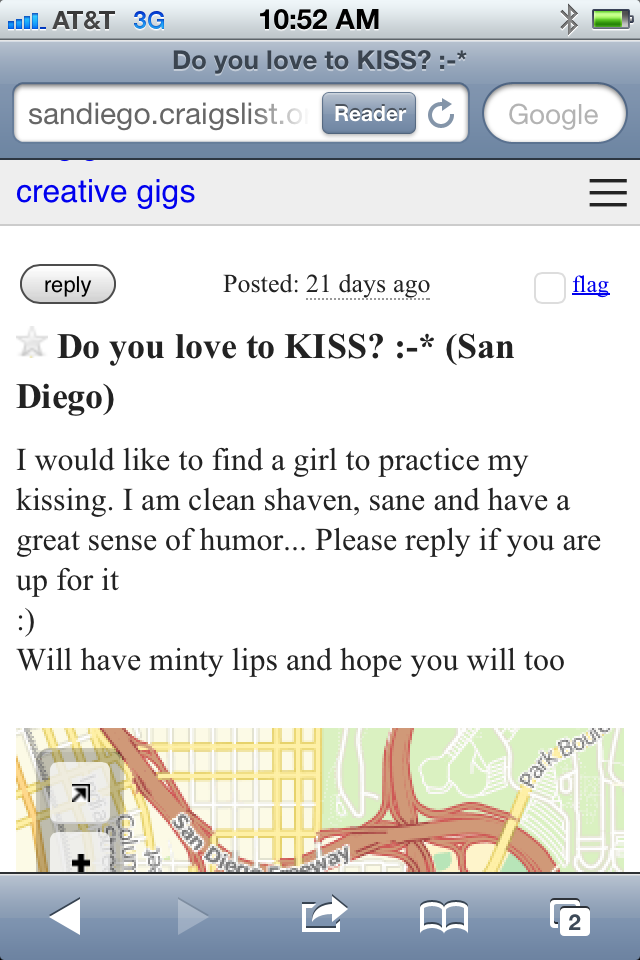
Task: Expand the map fullscreen arrow icon
Action: point(80,793)
